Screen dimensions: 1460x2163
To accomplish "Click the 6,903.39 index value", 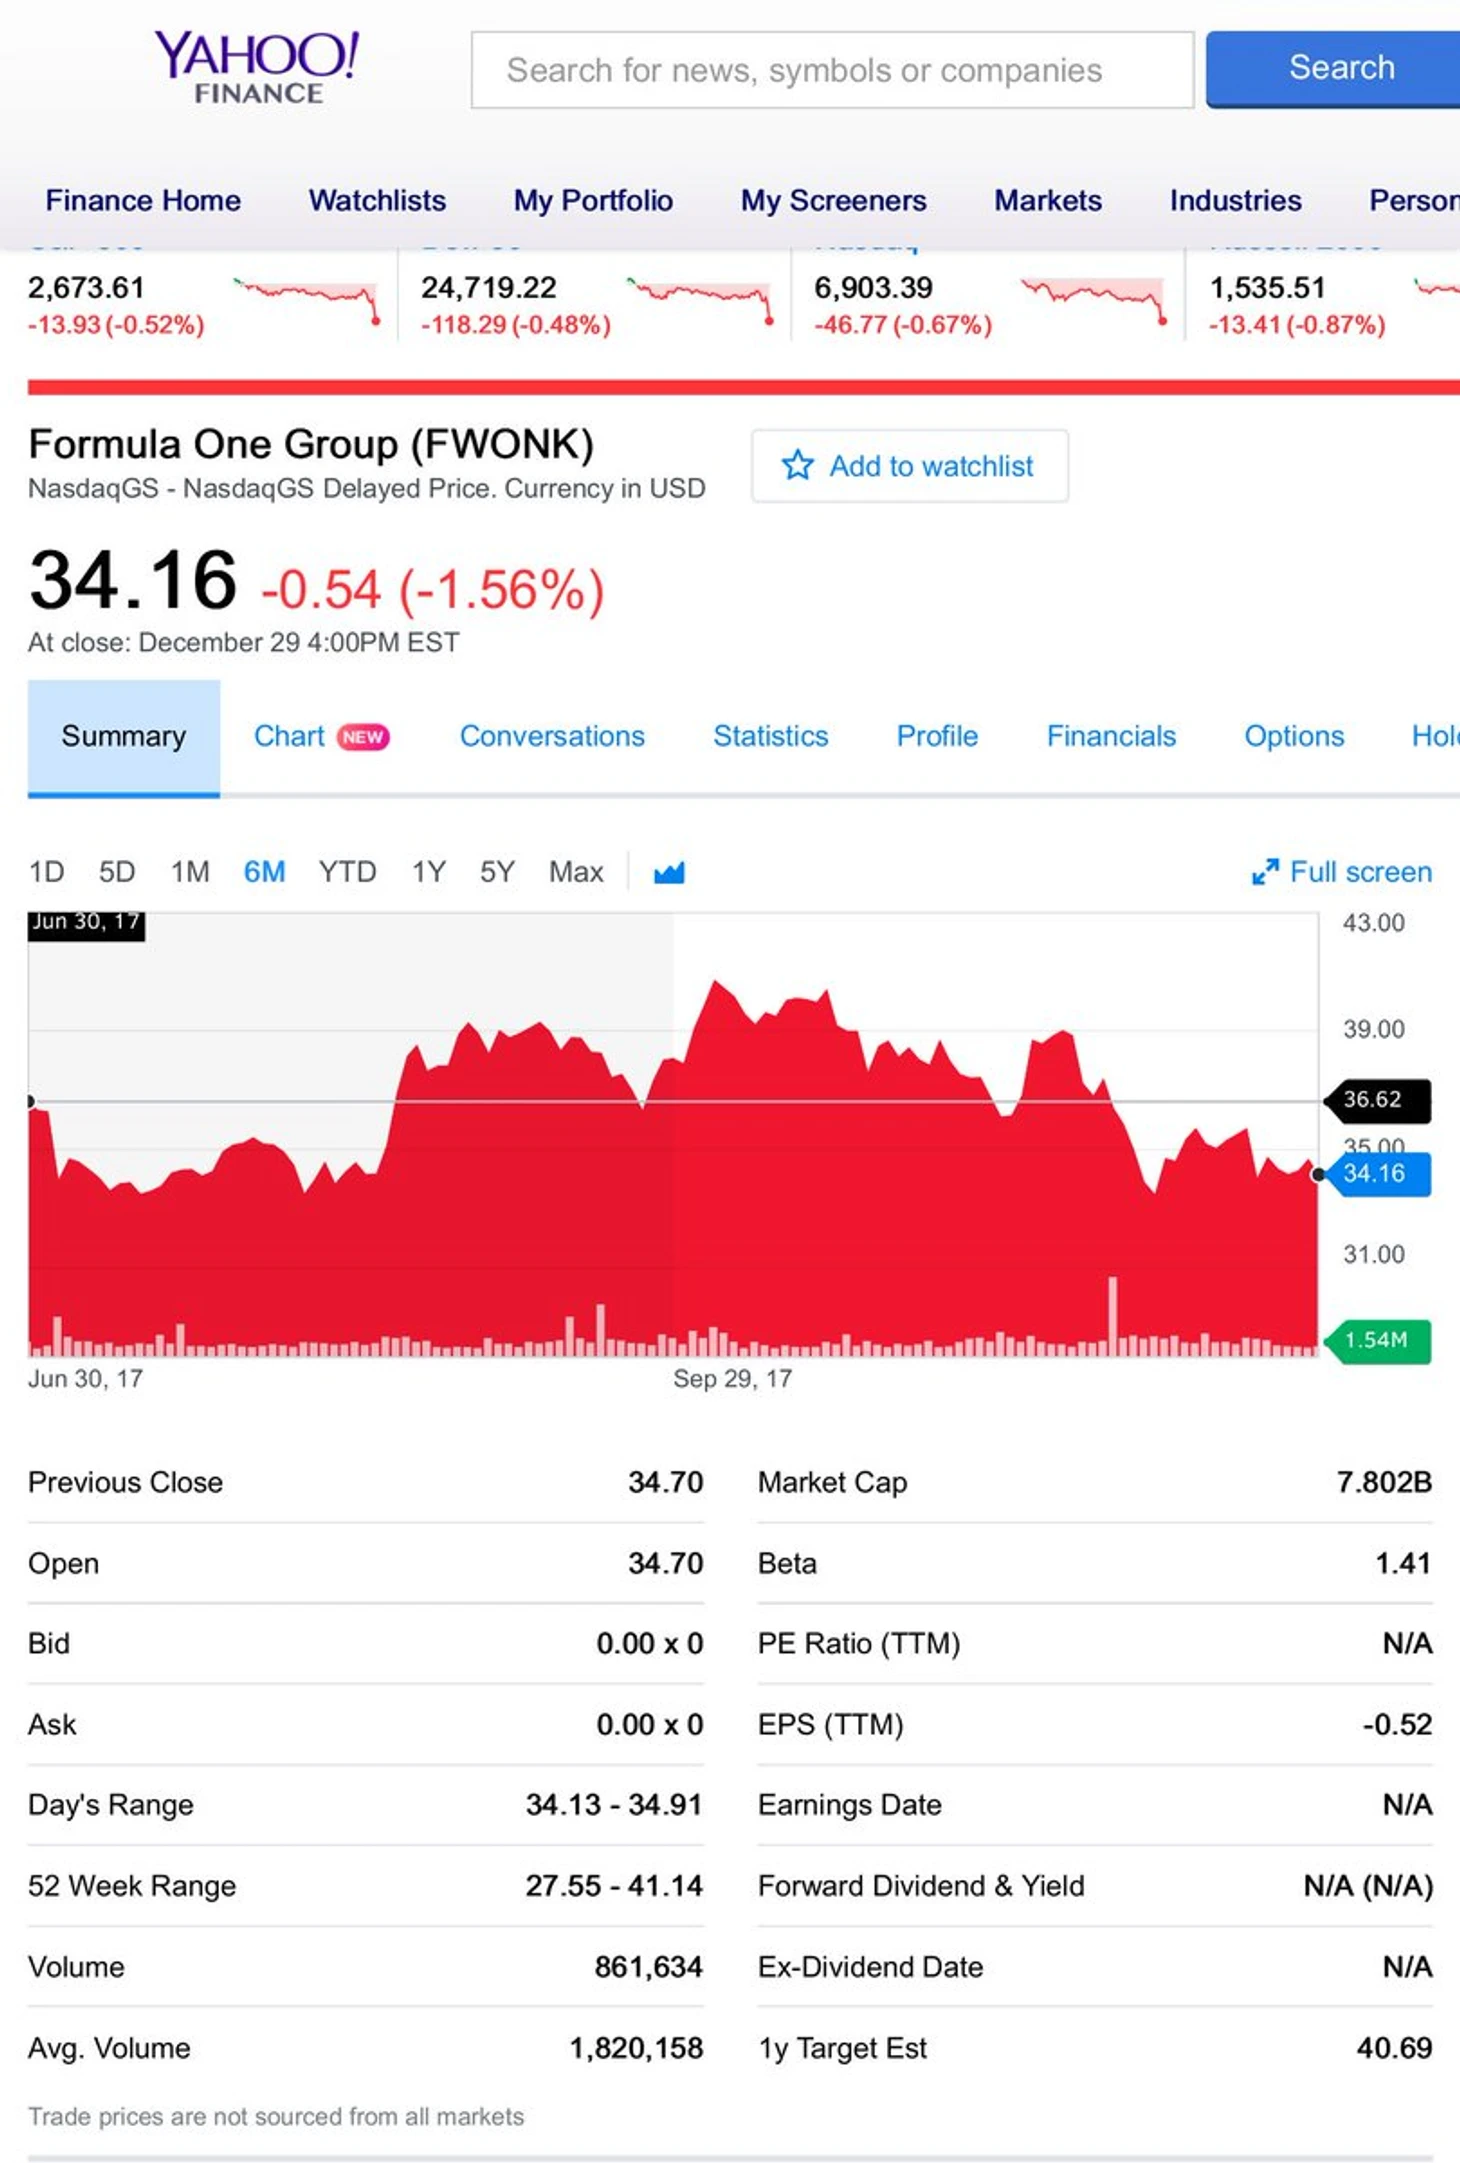I will point(873,288).
